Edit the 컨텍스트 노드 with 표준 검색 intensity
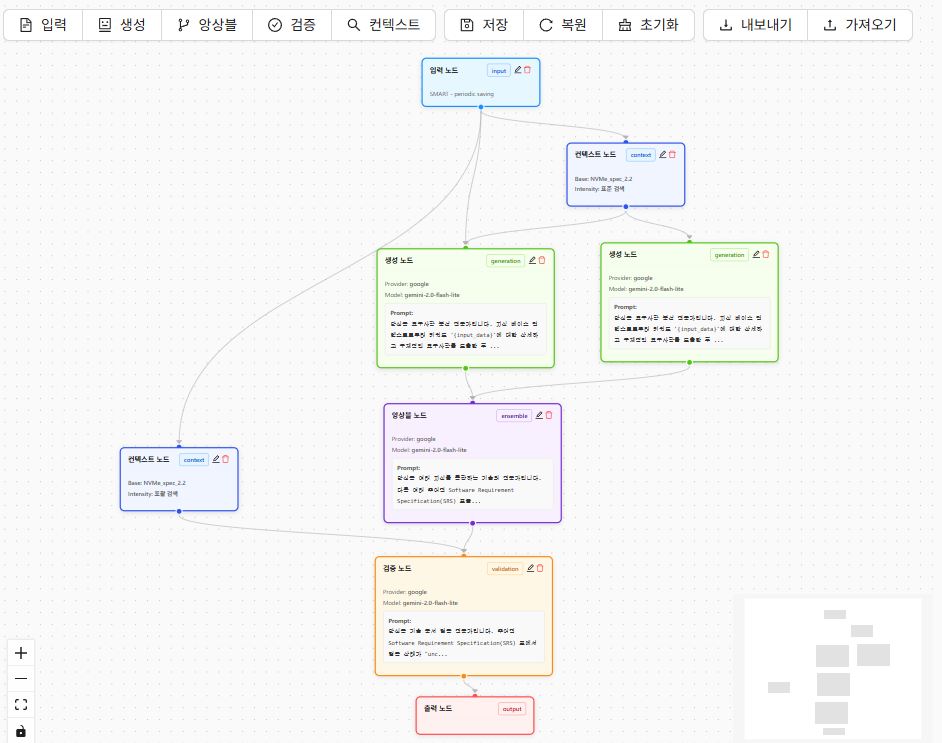 pos(663,154)
